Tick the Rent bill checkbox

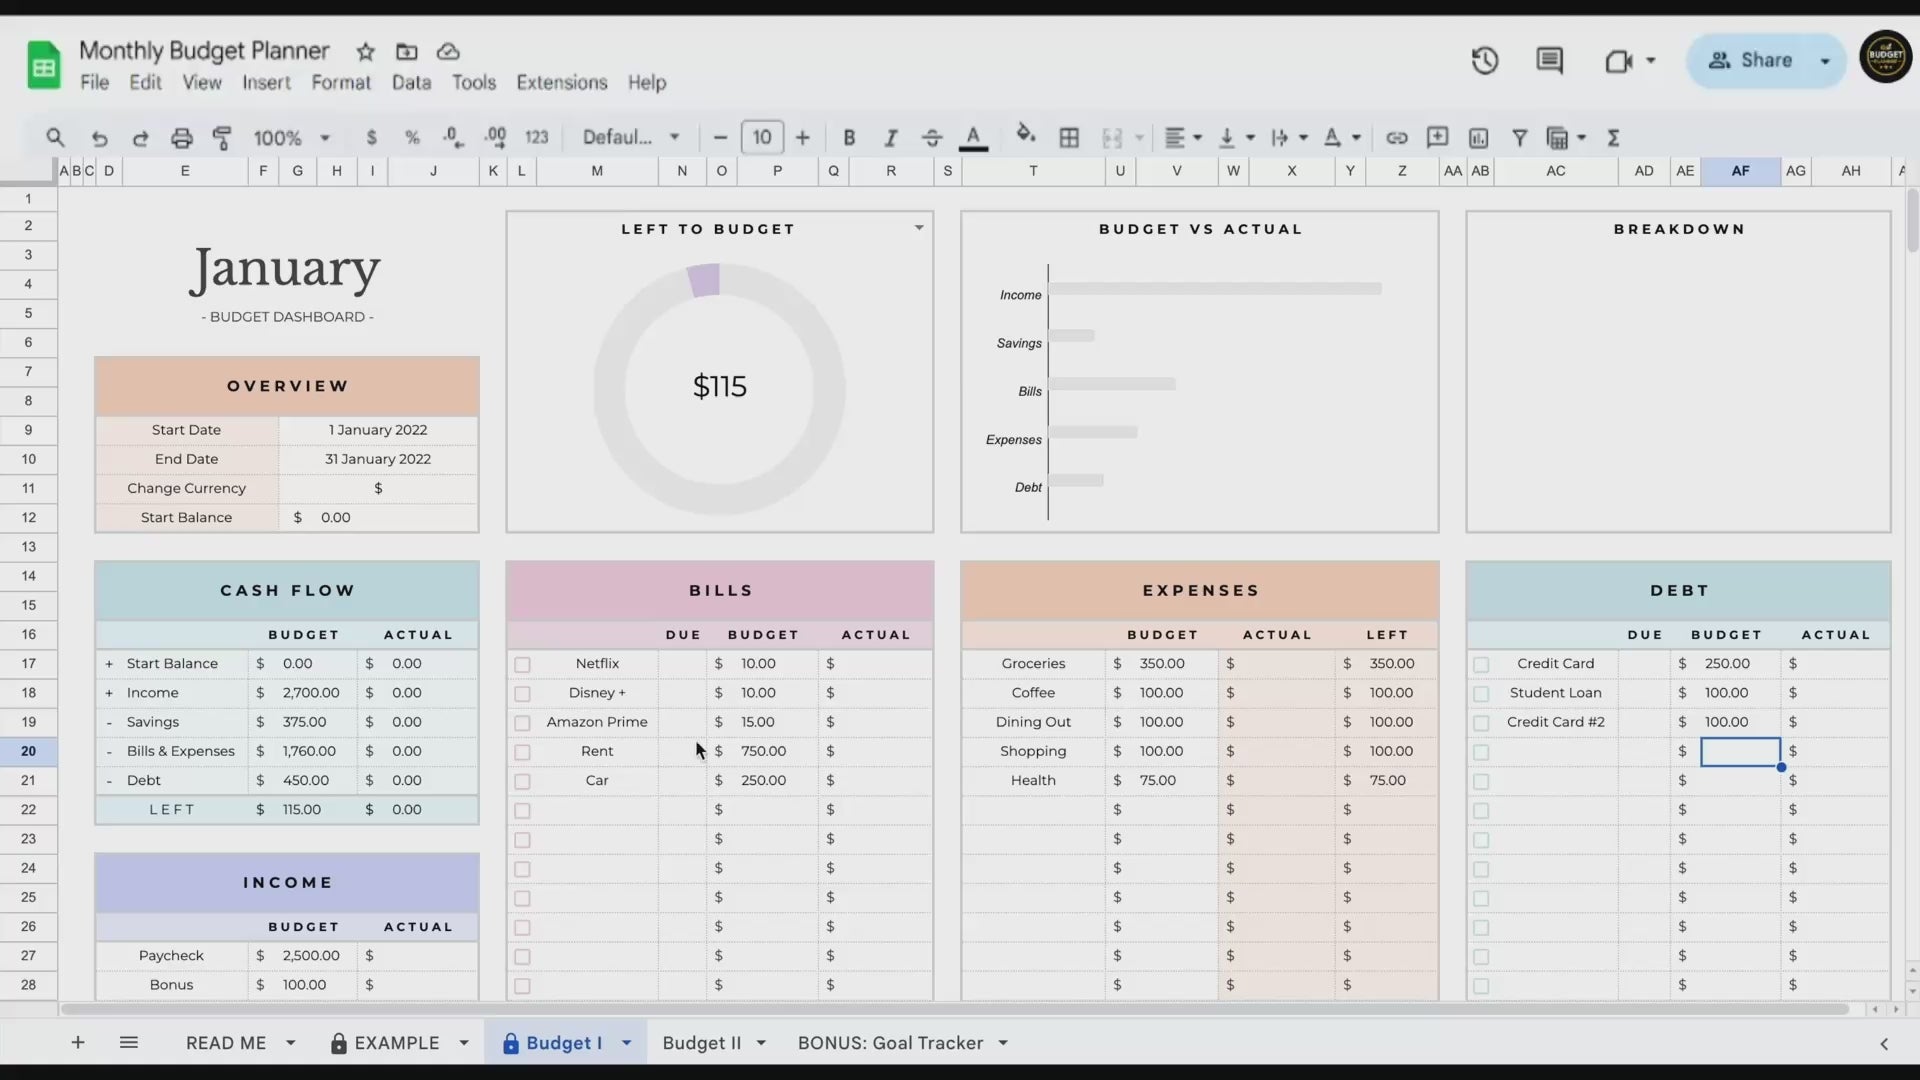(x=522, y=752)
